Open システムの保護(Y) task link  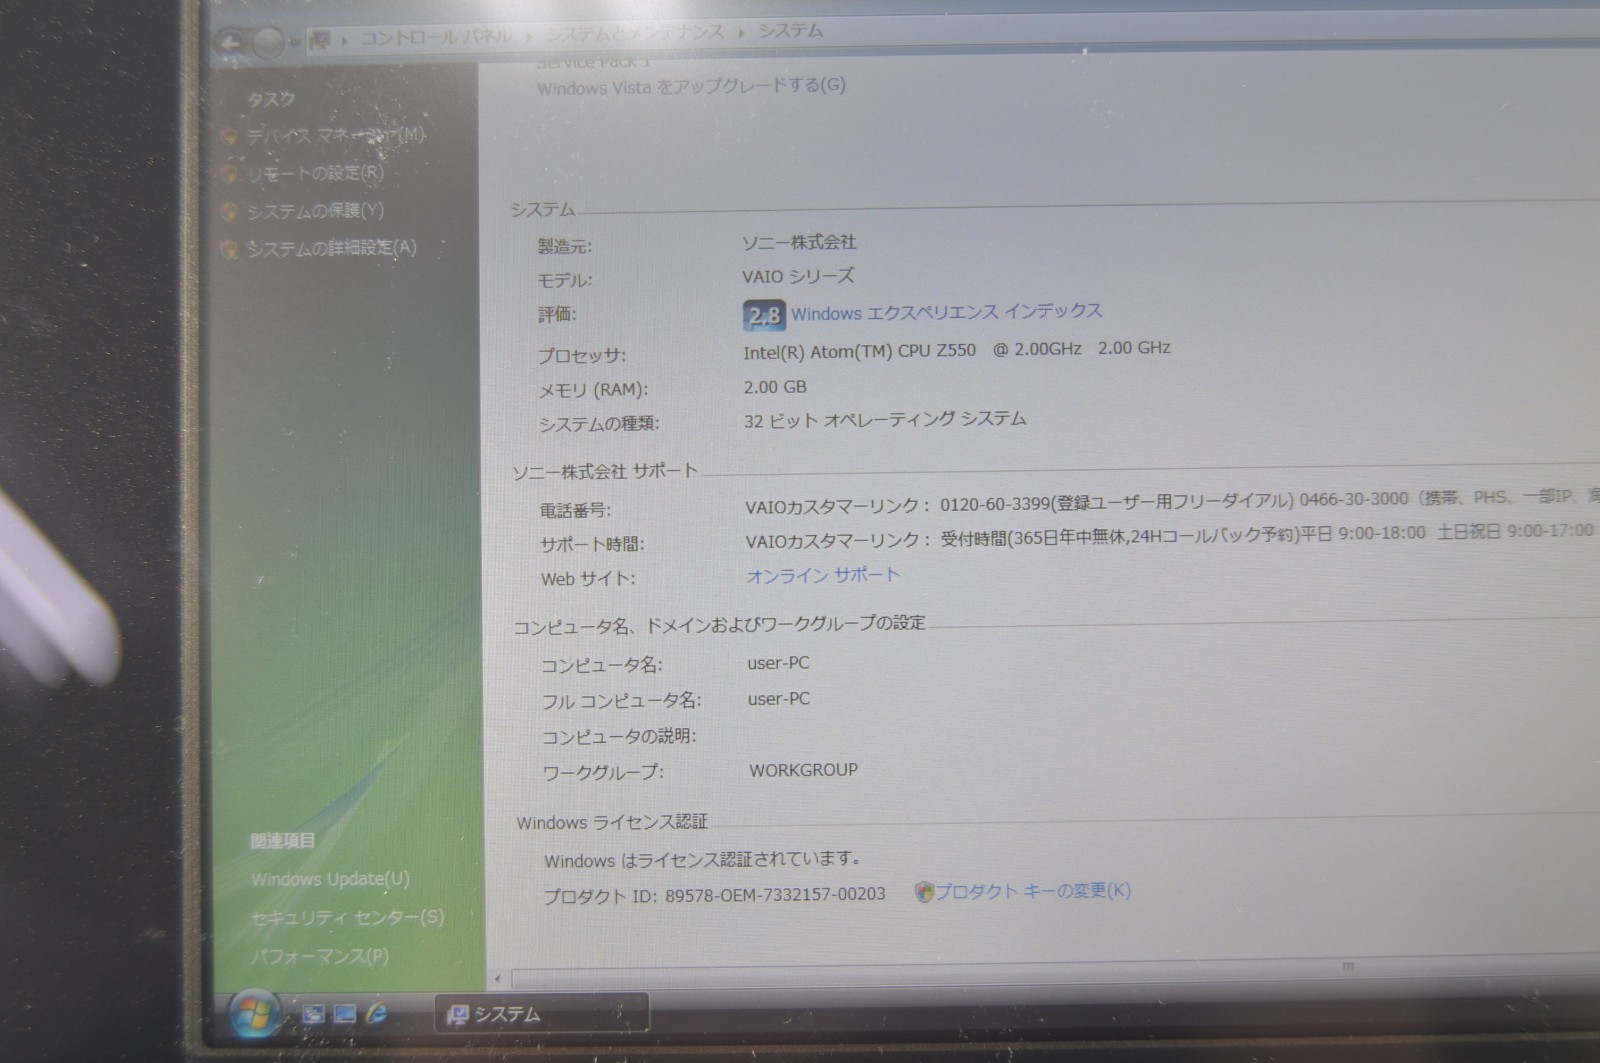click(316, 211)
